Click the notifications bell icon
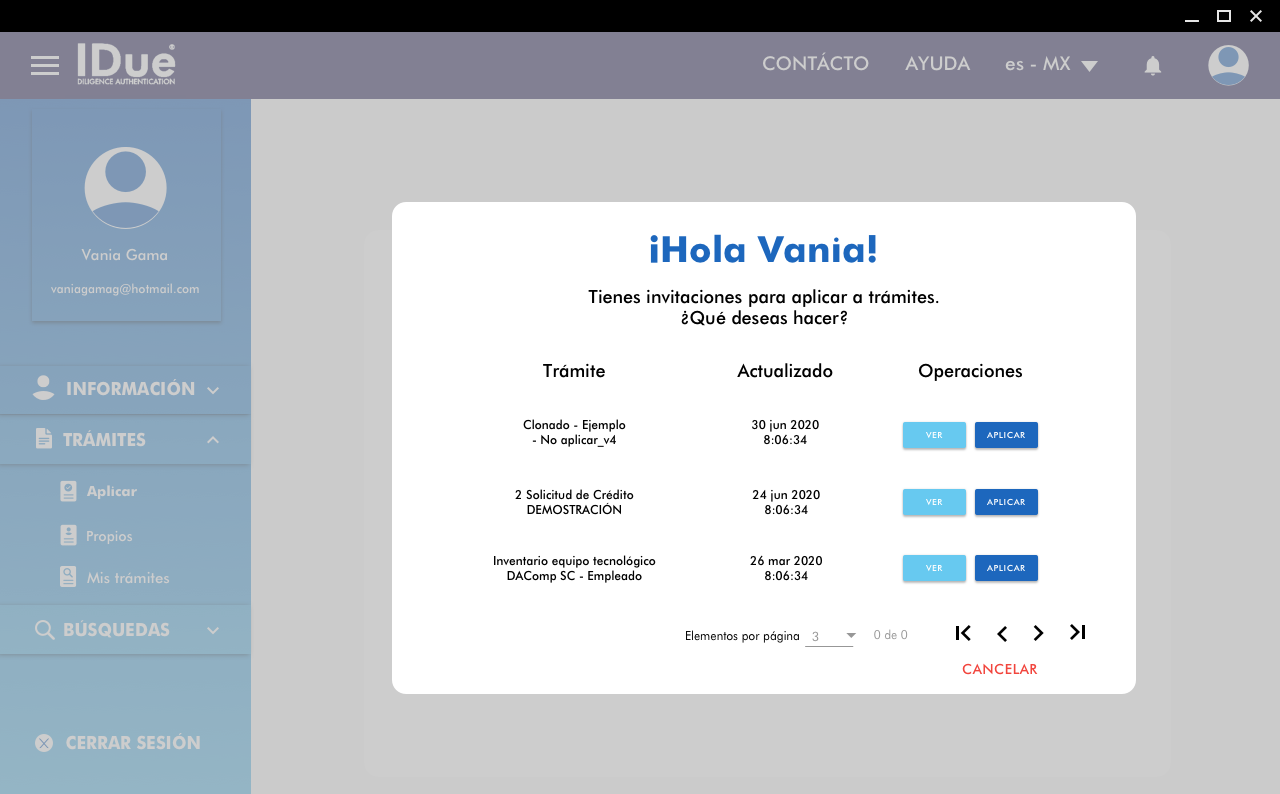The image size is (1280, 794). pyautogui.click(x=1152, y=66)
